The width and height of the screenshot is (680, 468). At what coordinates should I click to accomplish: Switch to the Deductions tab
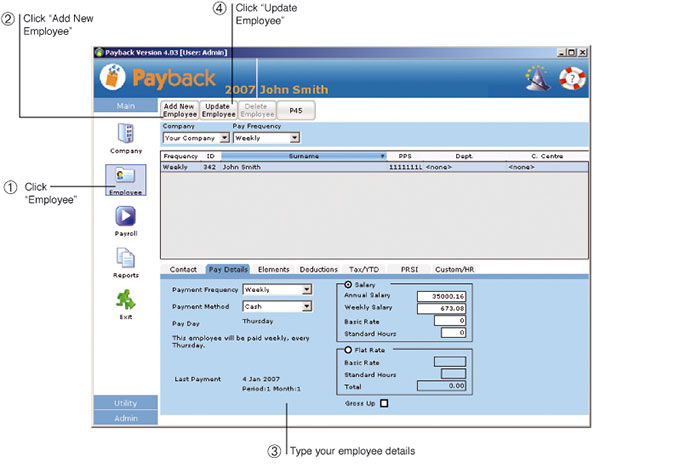[318, 269]
